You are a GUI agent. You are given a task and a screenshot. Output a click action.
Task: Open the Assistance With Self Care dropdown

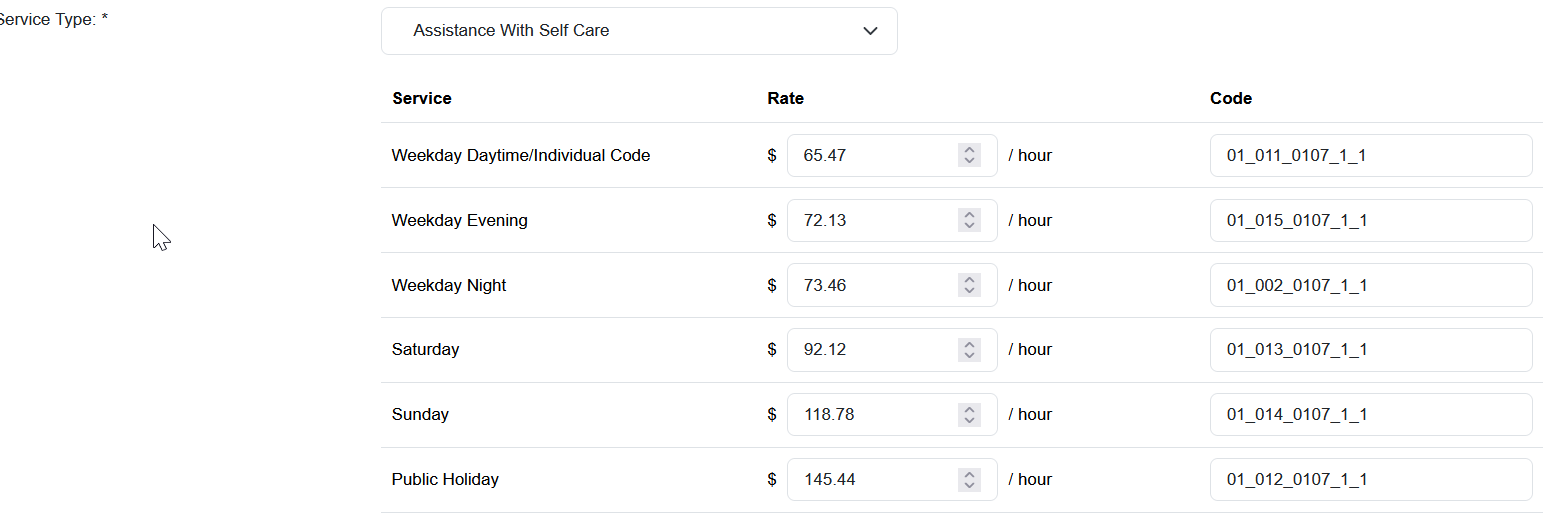638,31
